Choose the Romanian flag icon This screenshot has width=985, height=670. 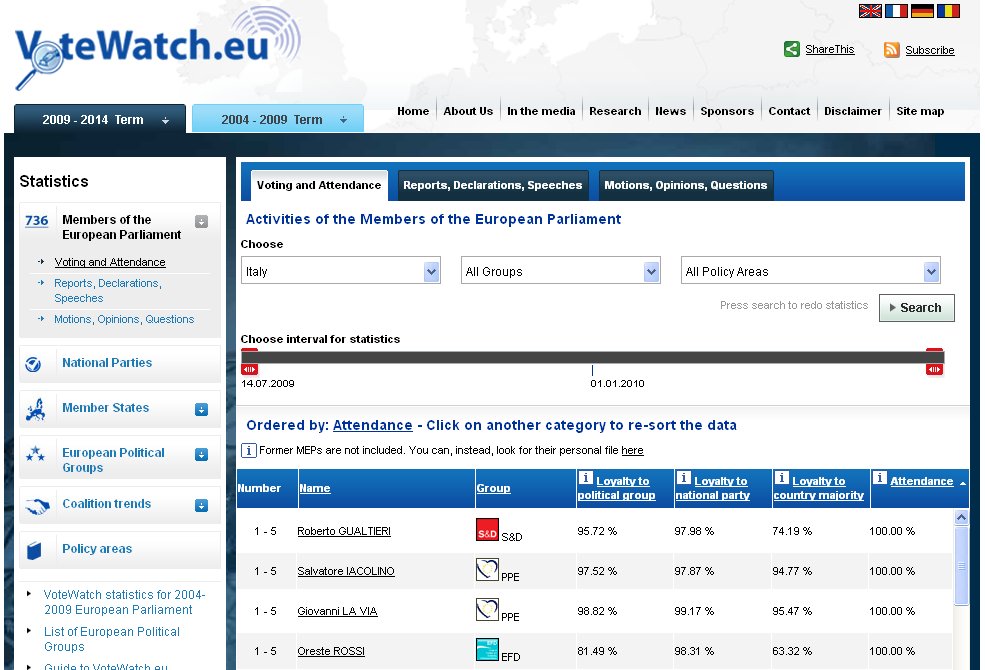point(948,11)
